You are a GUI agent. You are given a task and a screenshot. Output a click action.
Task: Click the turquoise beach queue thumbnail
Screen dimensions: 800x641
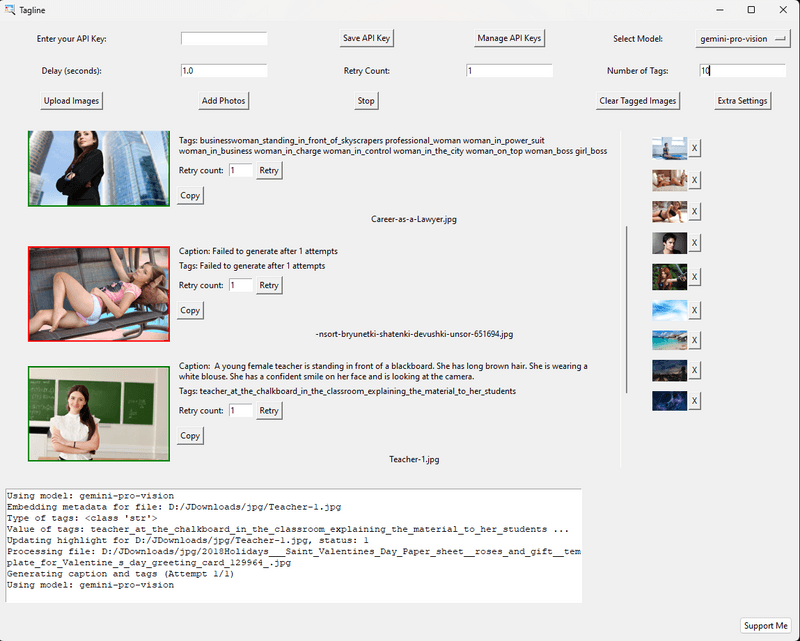669,340
